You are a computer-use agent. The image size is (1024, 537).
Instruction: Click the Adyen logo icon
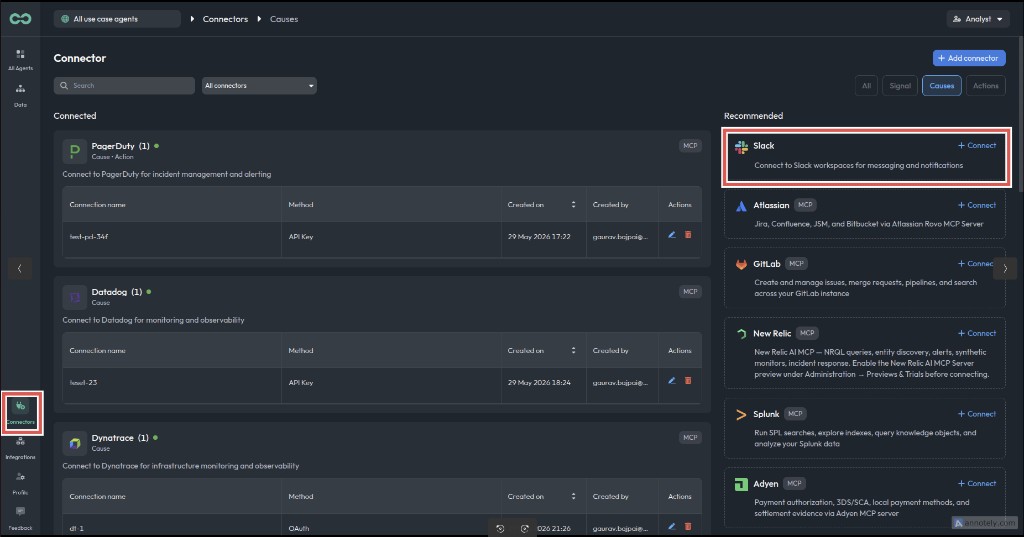tap(741, 485)
